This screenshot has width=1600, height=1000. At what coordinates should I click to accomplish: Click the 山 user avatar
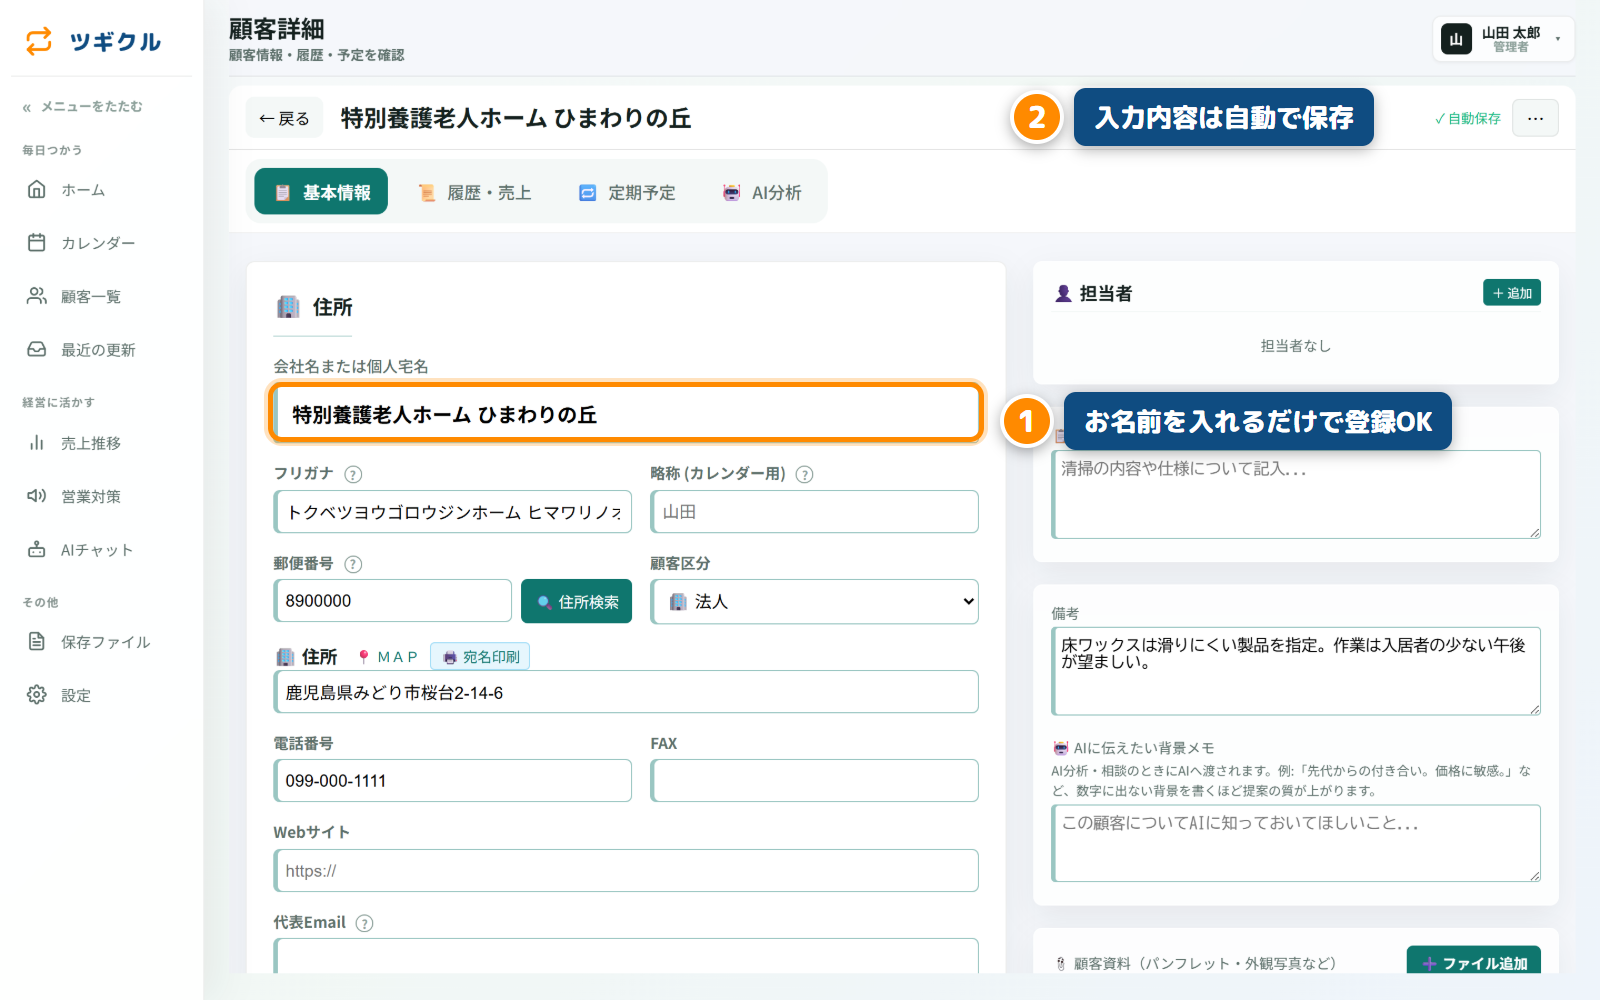point(1456,40)
